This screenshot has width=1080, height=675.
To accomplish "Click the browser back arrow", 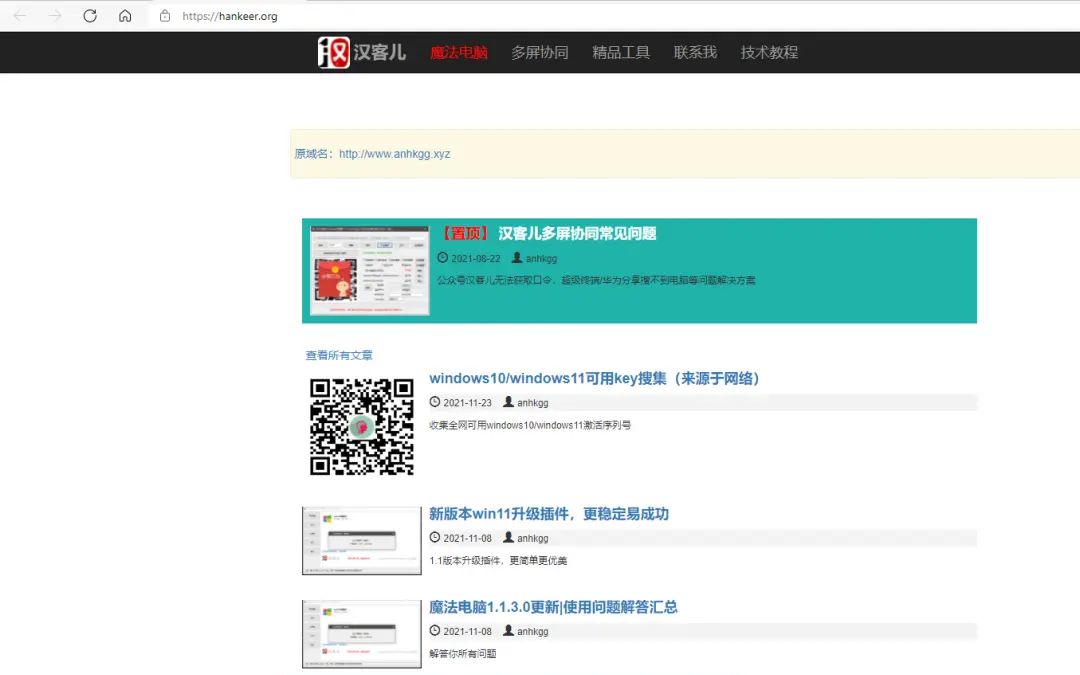I will [20, 16].
